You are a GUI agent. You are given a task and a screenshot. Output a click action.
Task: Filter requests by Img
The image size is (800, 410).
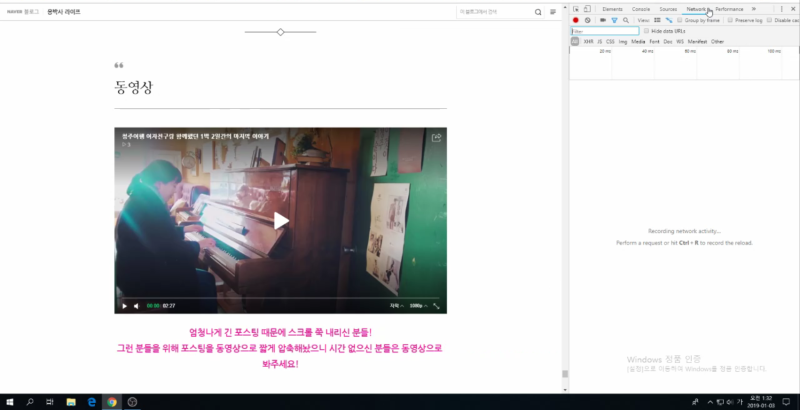623,42
